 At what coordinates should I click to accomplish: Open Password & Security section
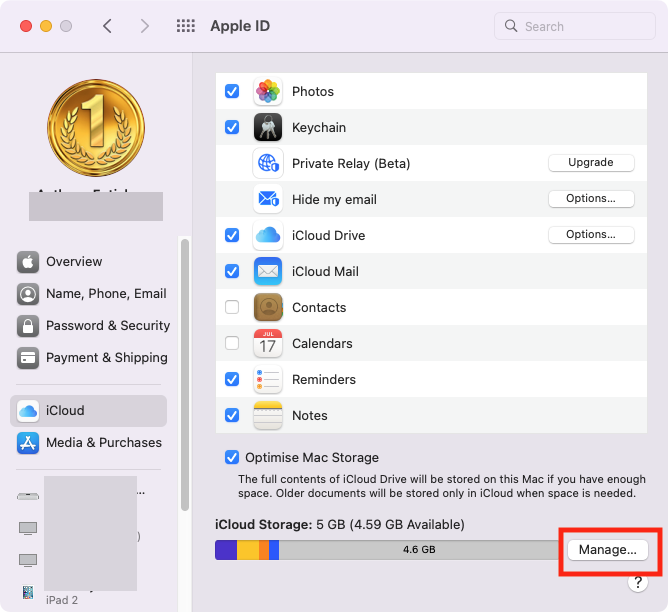89,325
